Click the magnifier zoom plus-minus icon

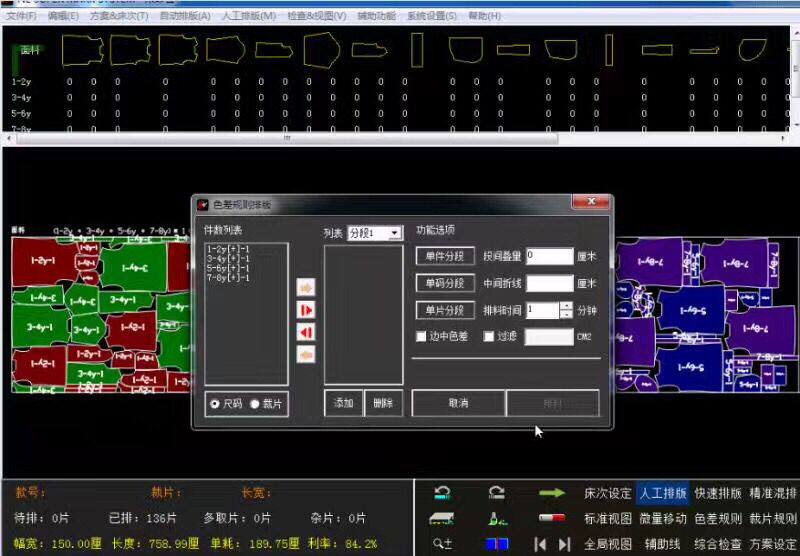coord(442,544)
